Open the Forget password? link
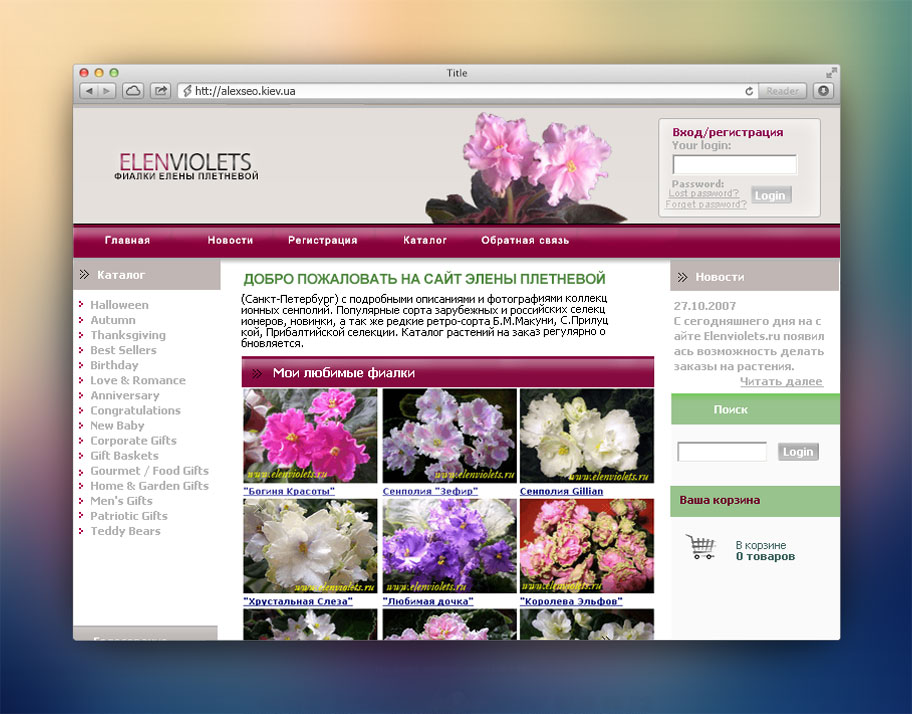 (706, 204)
